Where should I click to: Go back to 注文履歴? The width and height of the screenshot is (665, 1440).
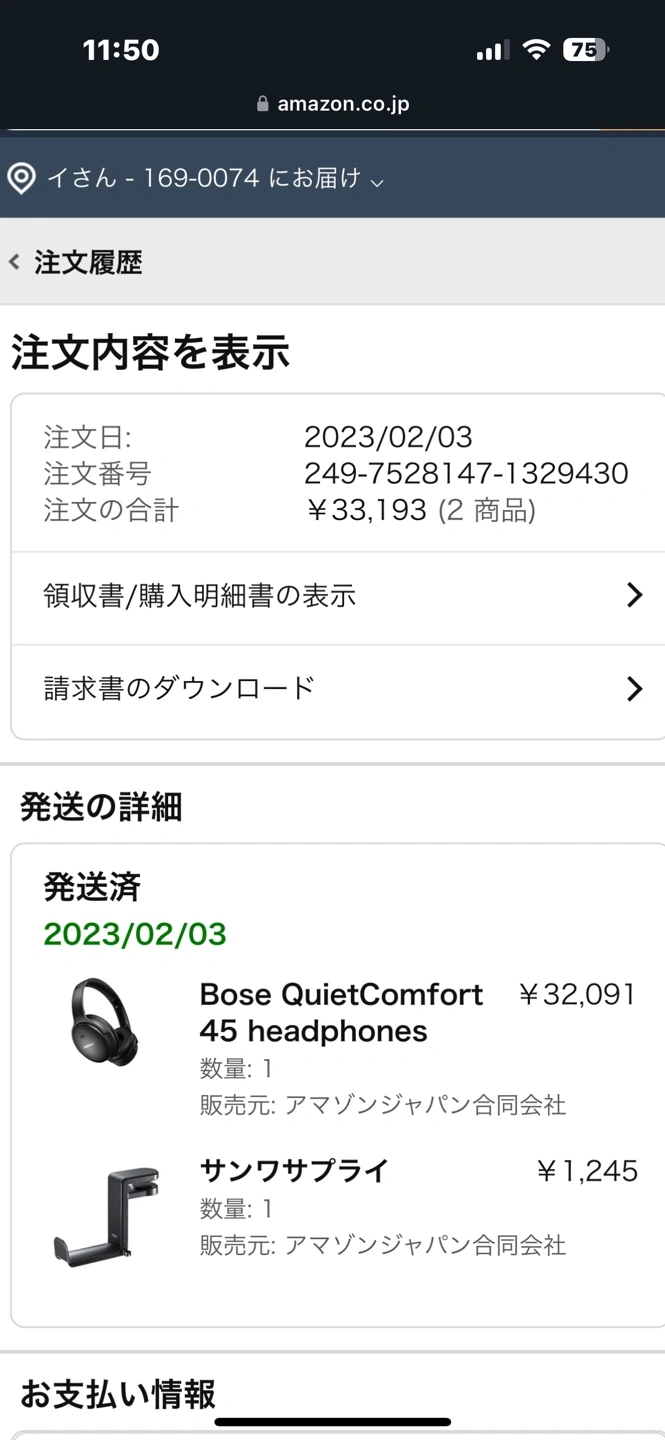(x=88, y=262)
